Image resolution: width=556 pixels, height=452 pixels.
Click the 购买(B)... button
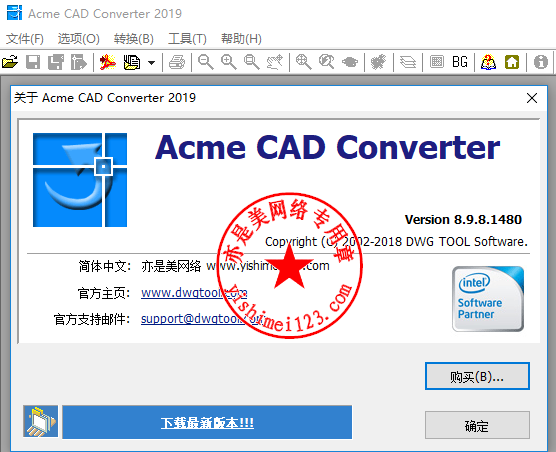(x=477, y=376)
